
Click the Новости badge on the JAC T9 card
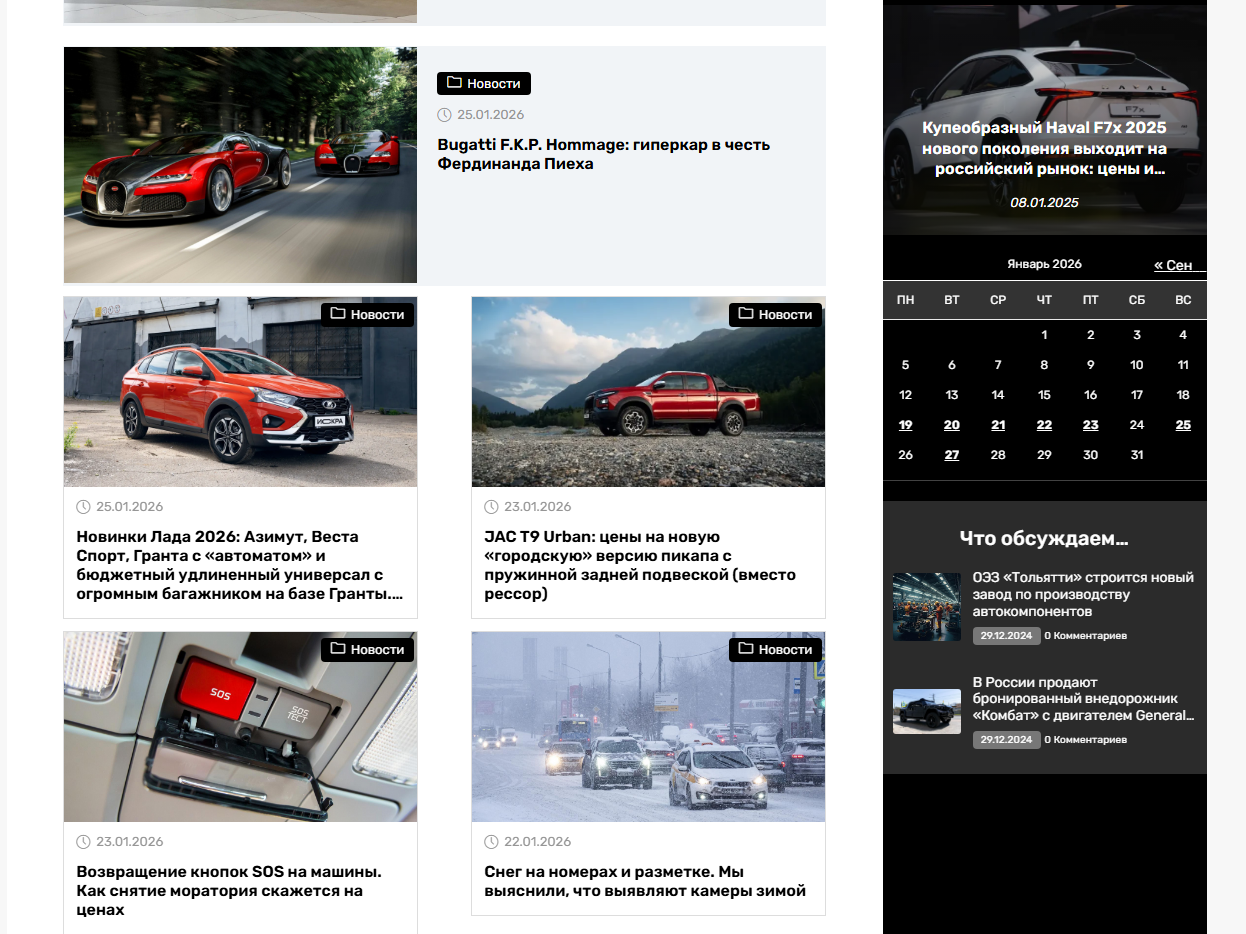point(775,314)
